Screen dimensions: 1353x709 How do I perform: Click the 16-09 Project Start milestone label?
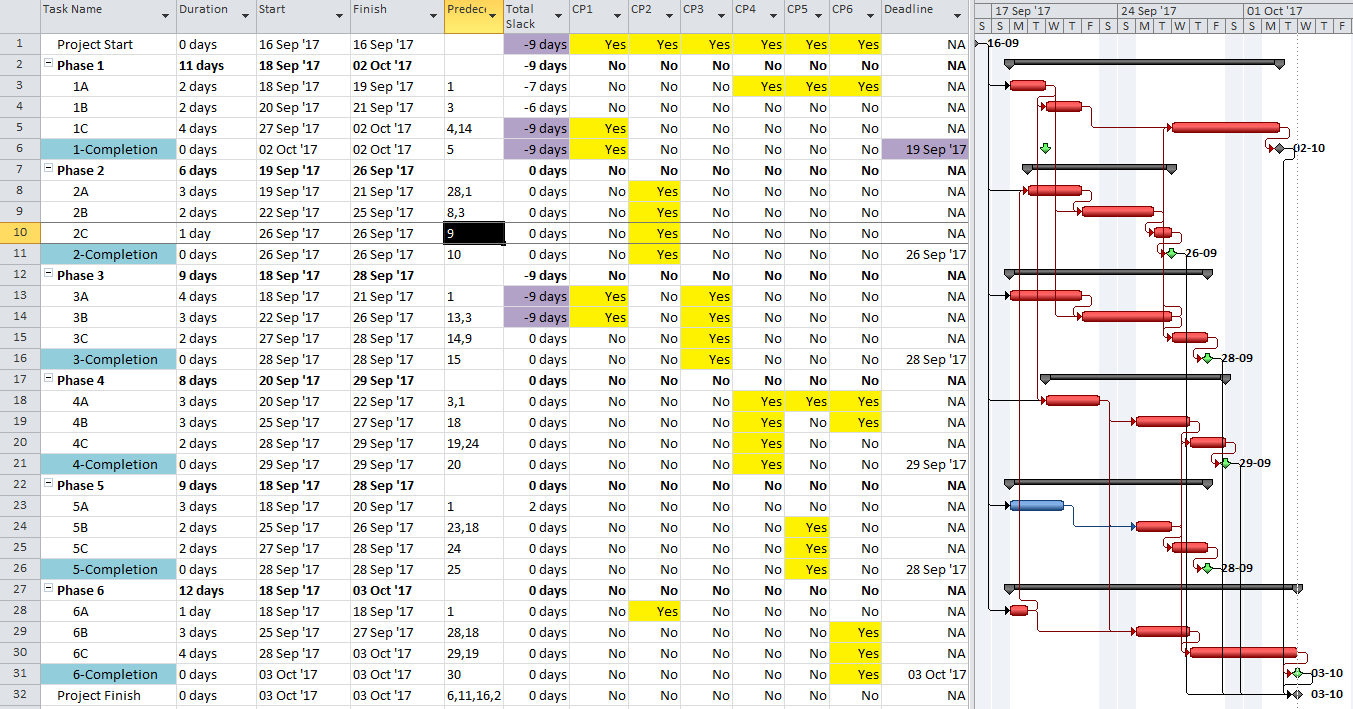[1003, 44]
